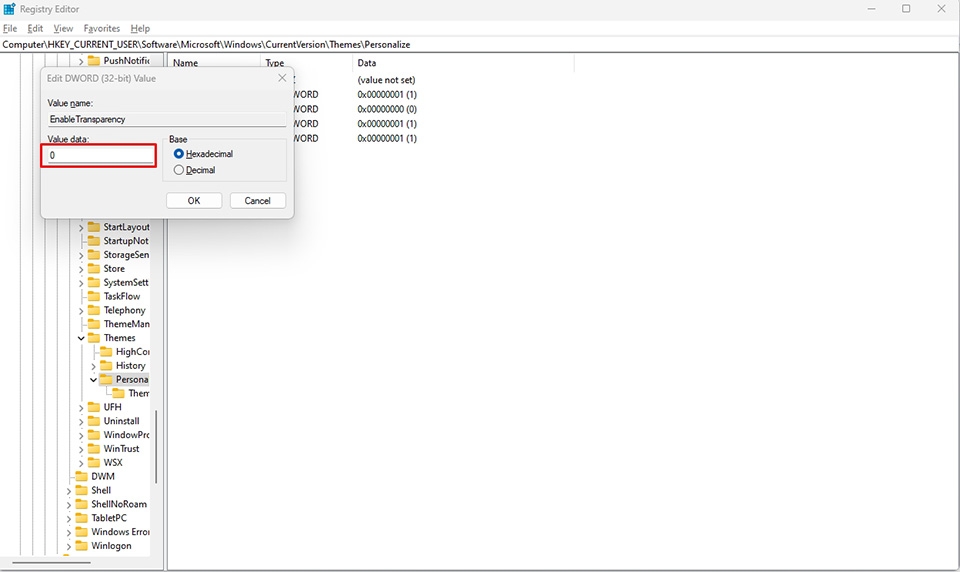The height and width of the screenshot is (572, 960).
Task: Expand the SystemSettings tree node
Action: [x=81, y=283]
